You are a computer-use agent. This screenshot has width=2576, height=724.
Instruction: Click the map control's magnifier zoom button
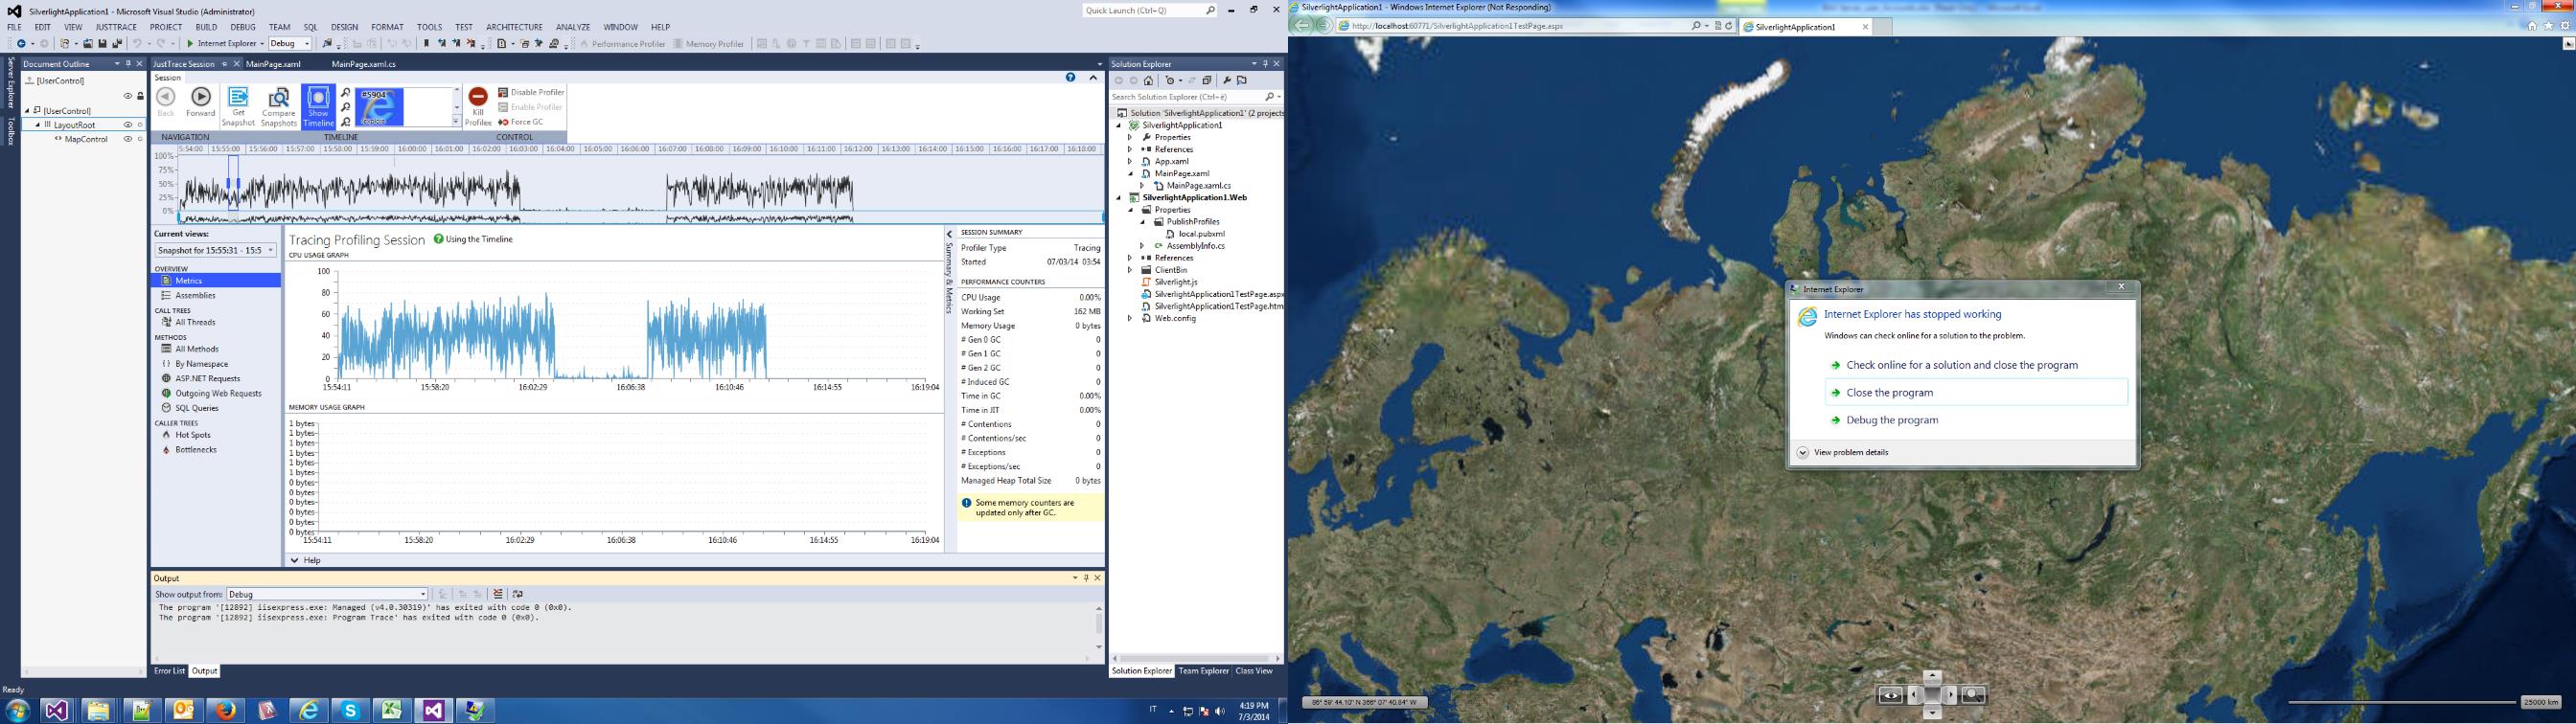pyautogui.click(x=1973, y=695)
